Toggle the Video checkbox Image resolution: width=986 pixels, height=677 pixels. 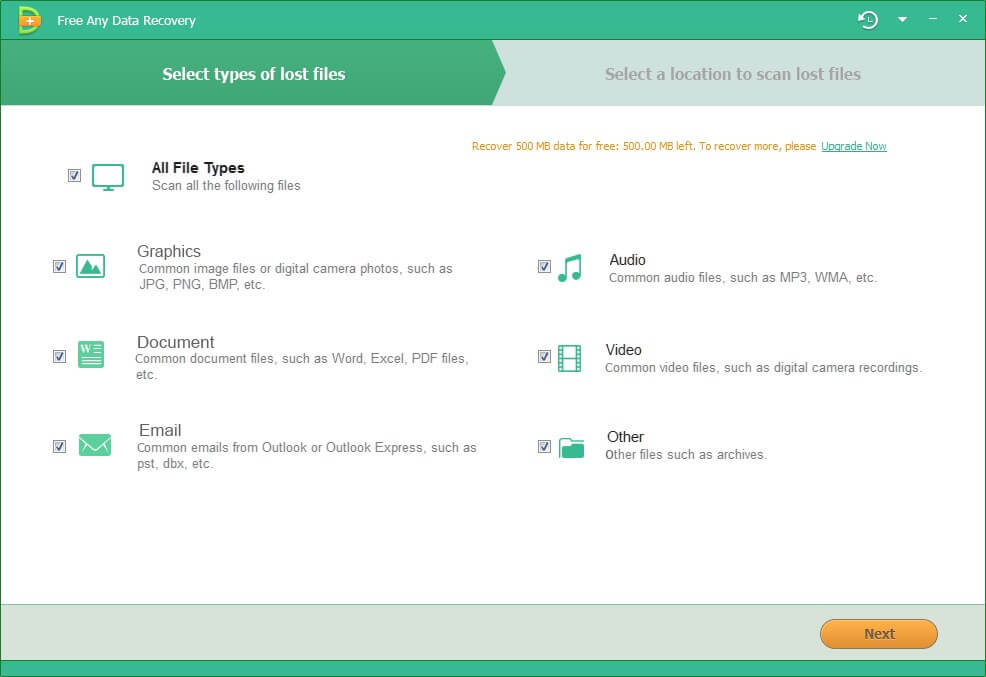(545, 356)
